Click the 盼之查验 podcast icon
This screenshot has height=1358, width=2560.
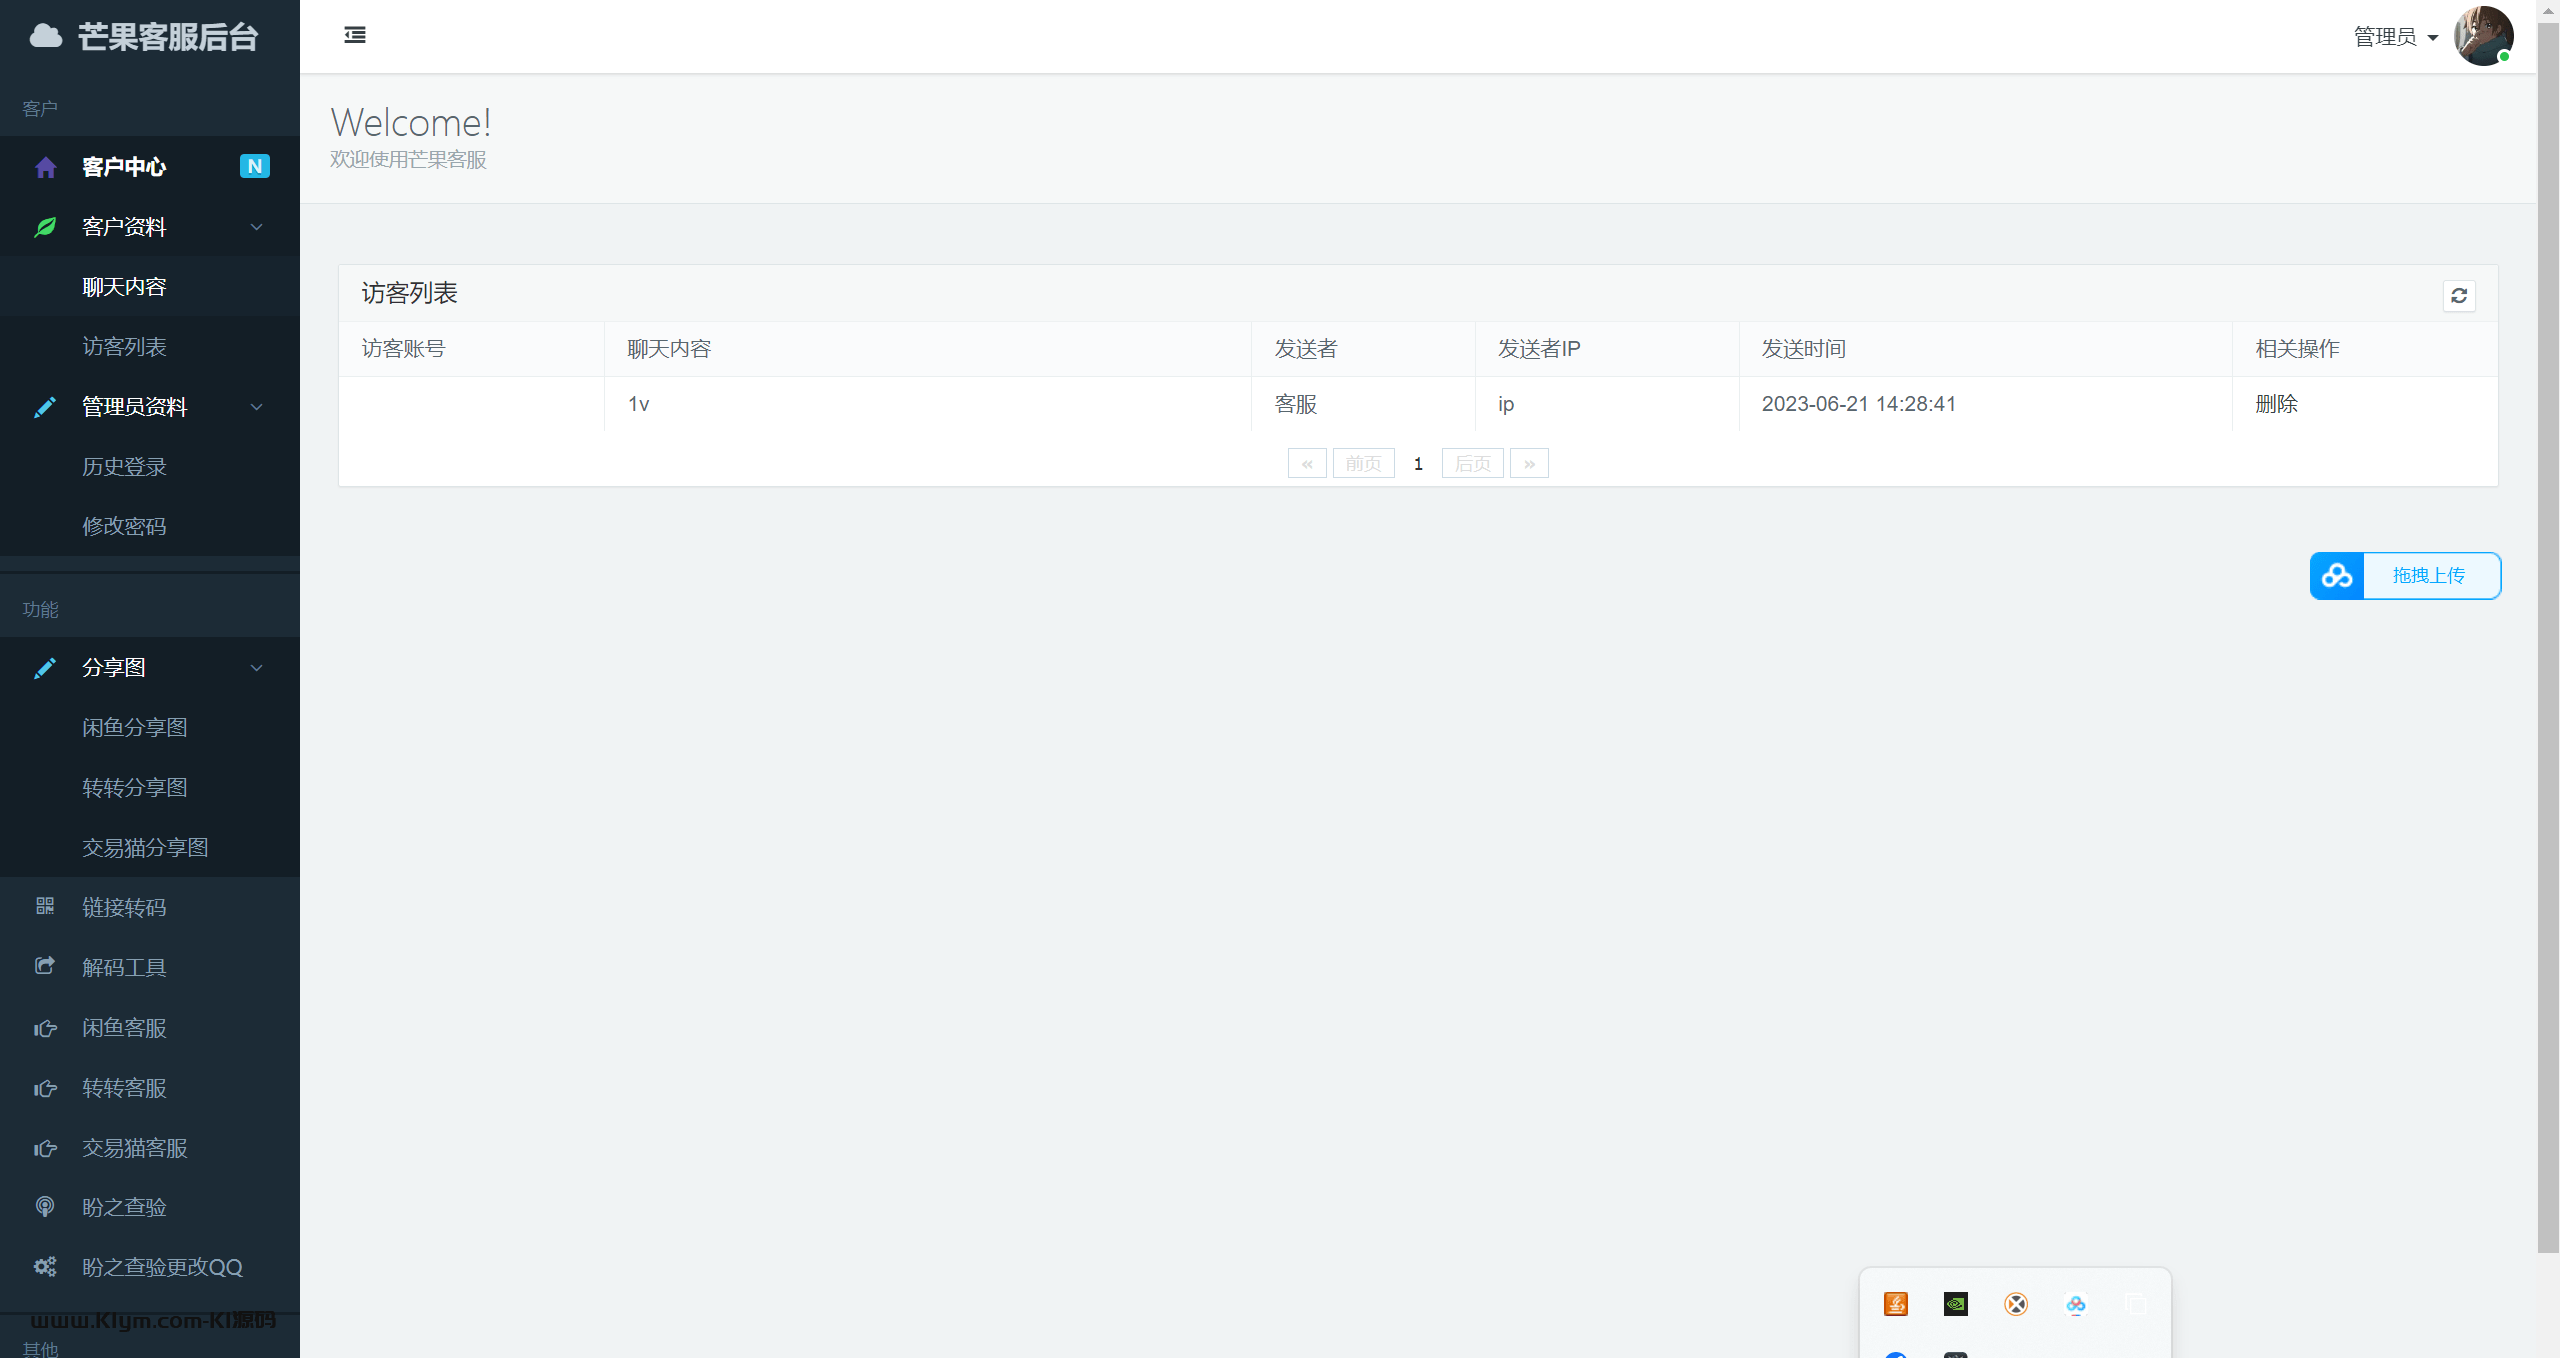click(x=45, y=1207)
